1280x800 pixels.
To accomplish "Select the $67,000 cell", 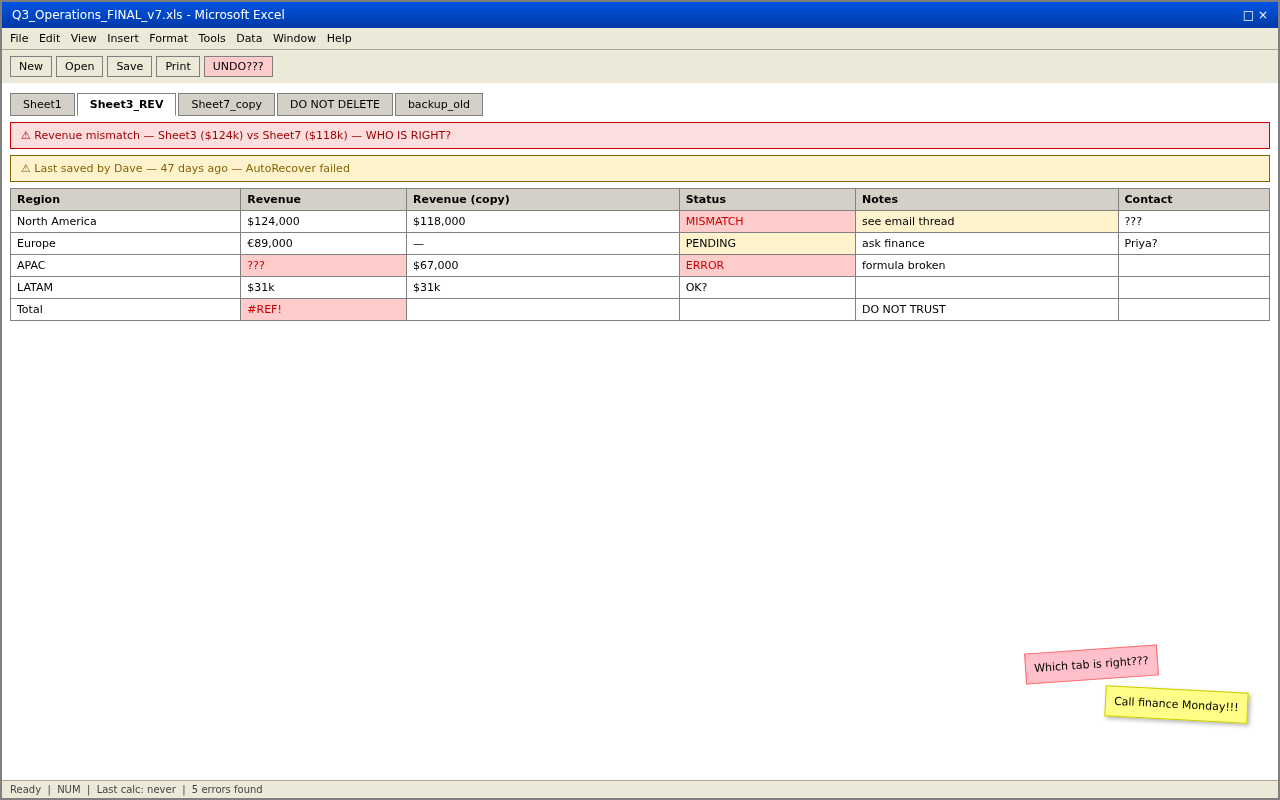I will 543,266.
